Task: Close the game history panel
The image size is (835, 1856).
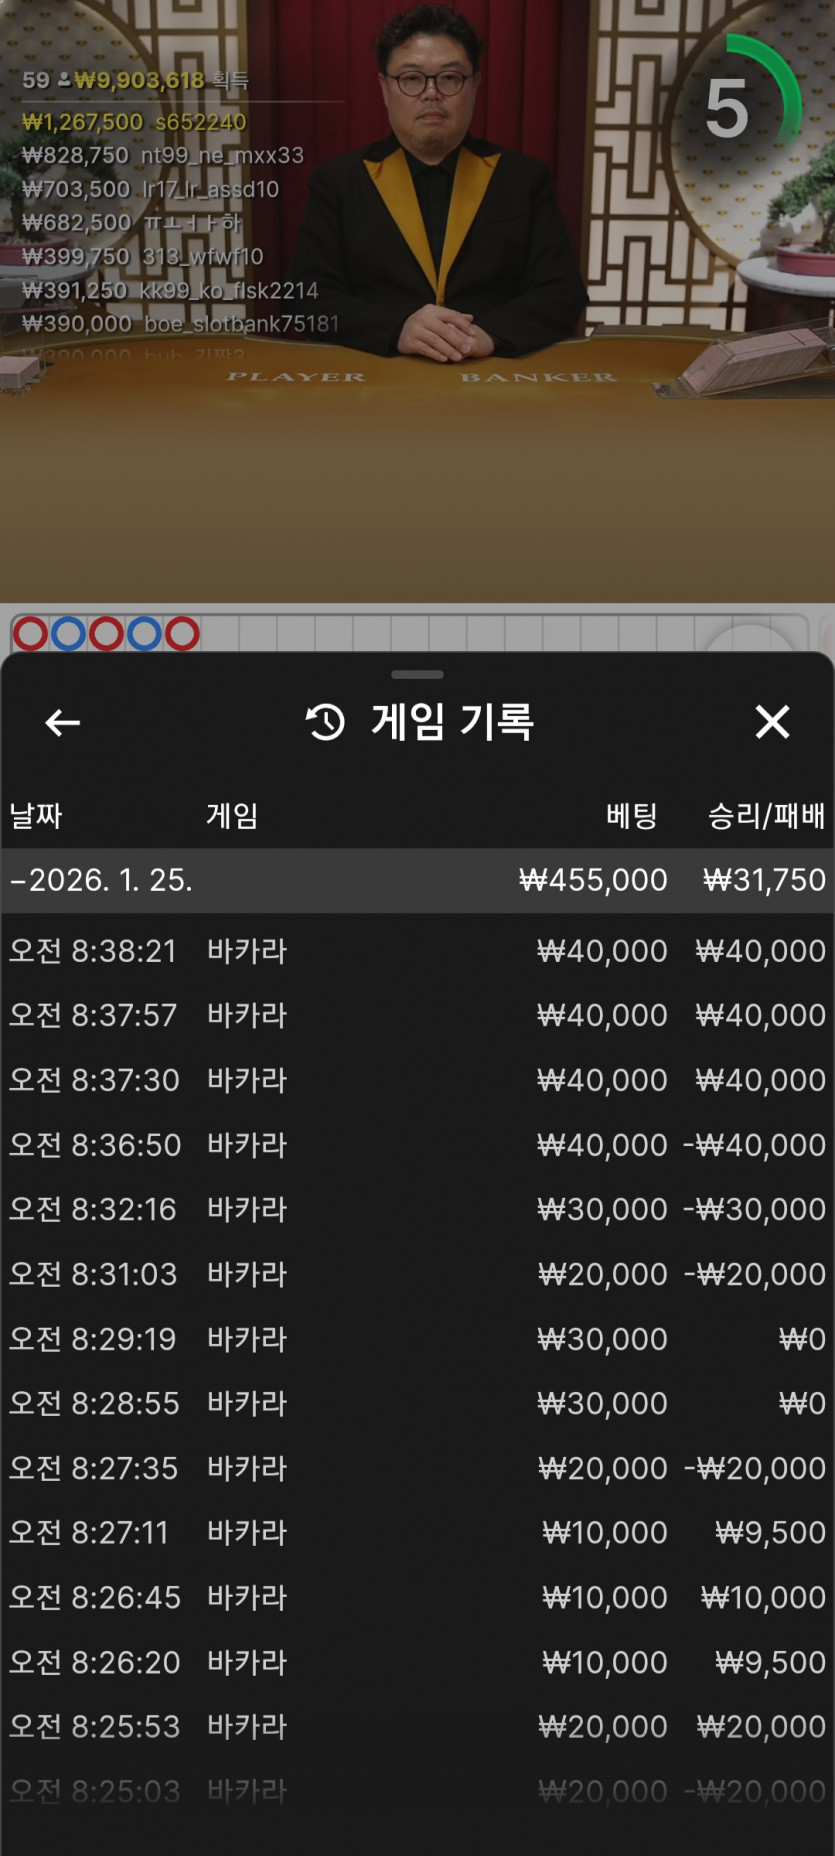Action: pyautogui.click(x=772, y=722)
